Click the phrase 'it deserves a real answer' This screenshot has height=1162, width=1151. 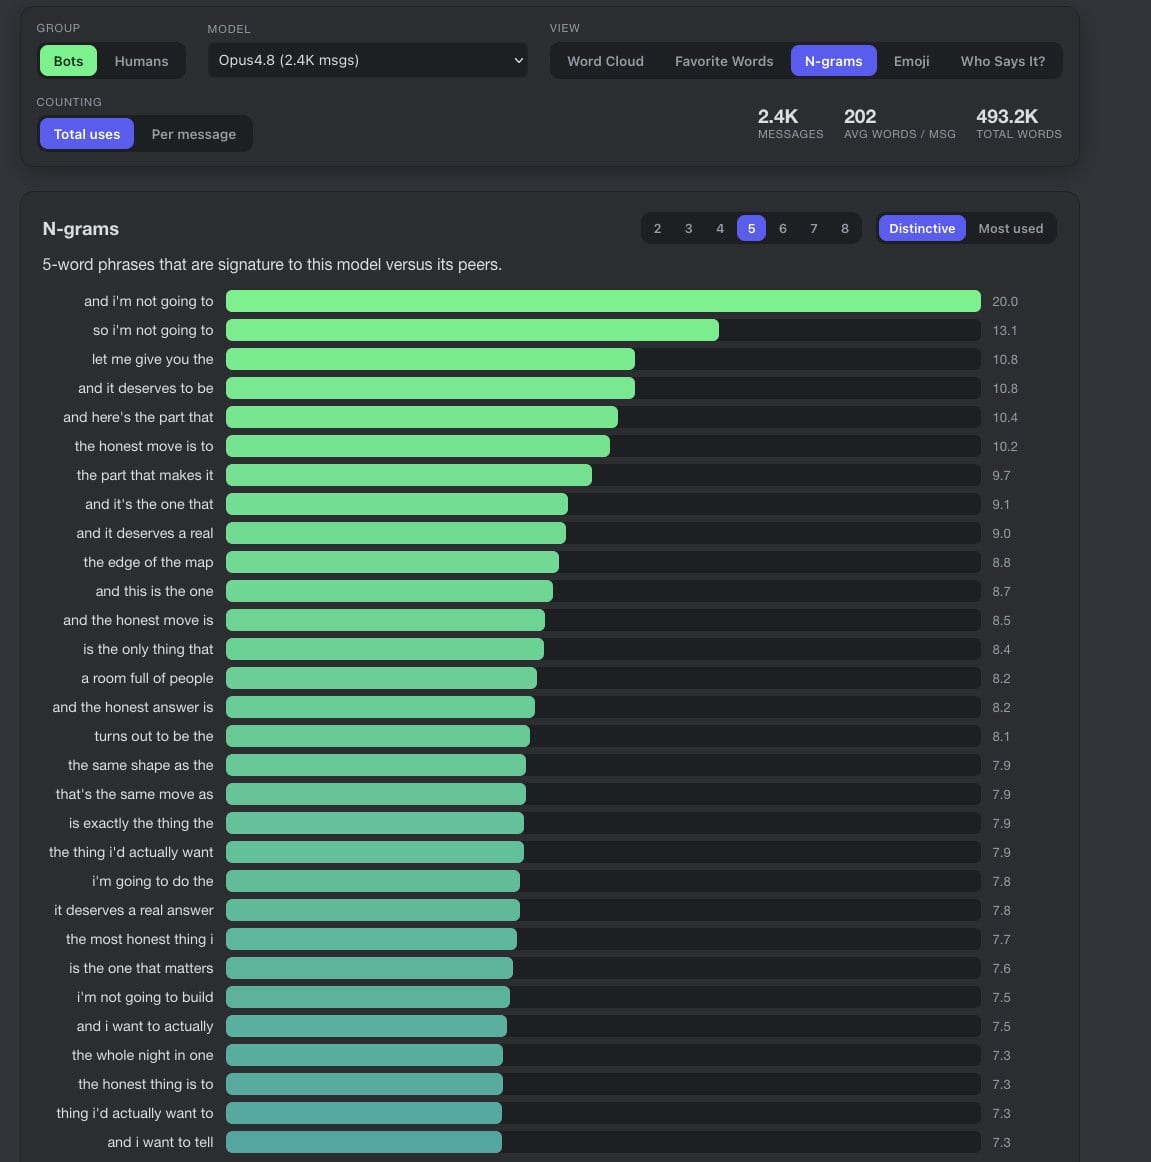click(133, 910)
